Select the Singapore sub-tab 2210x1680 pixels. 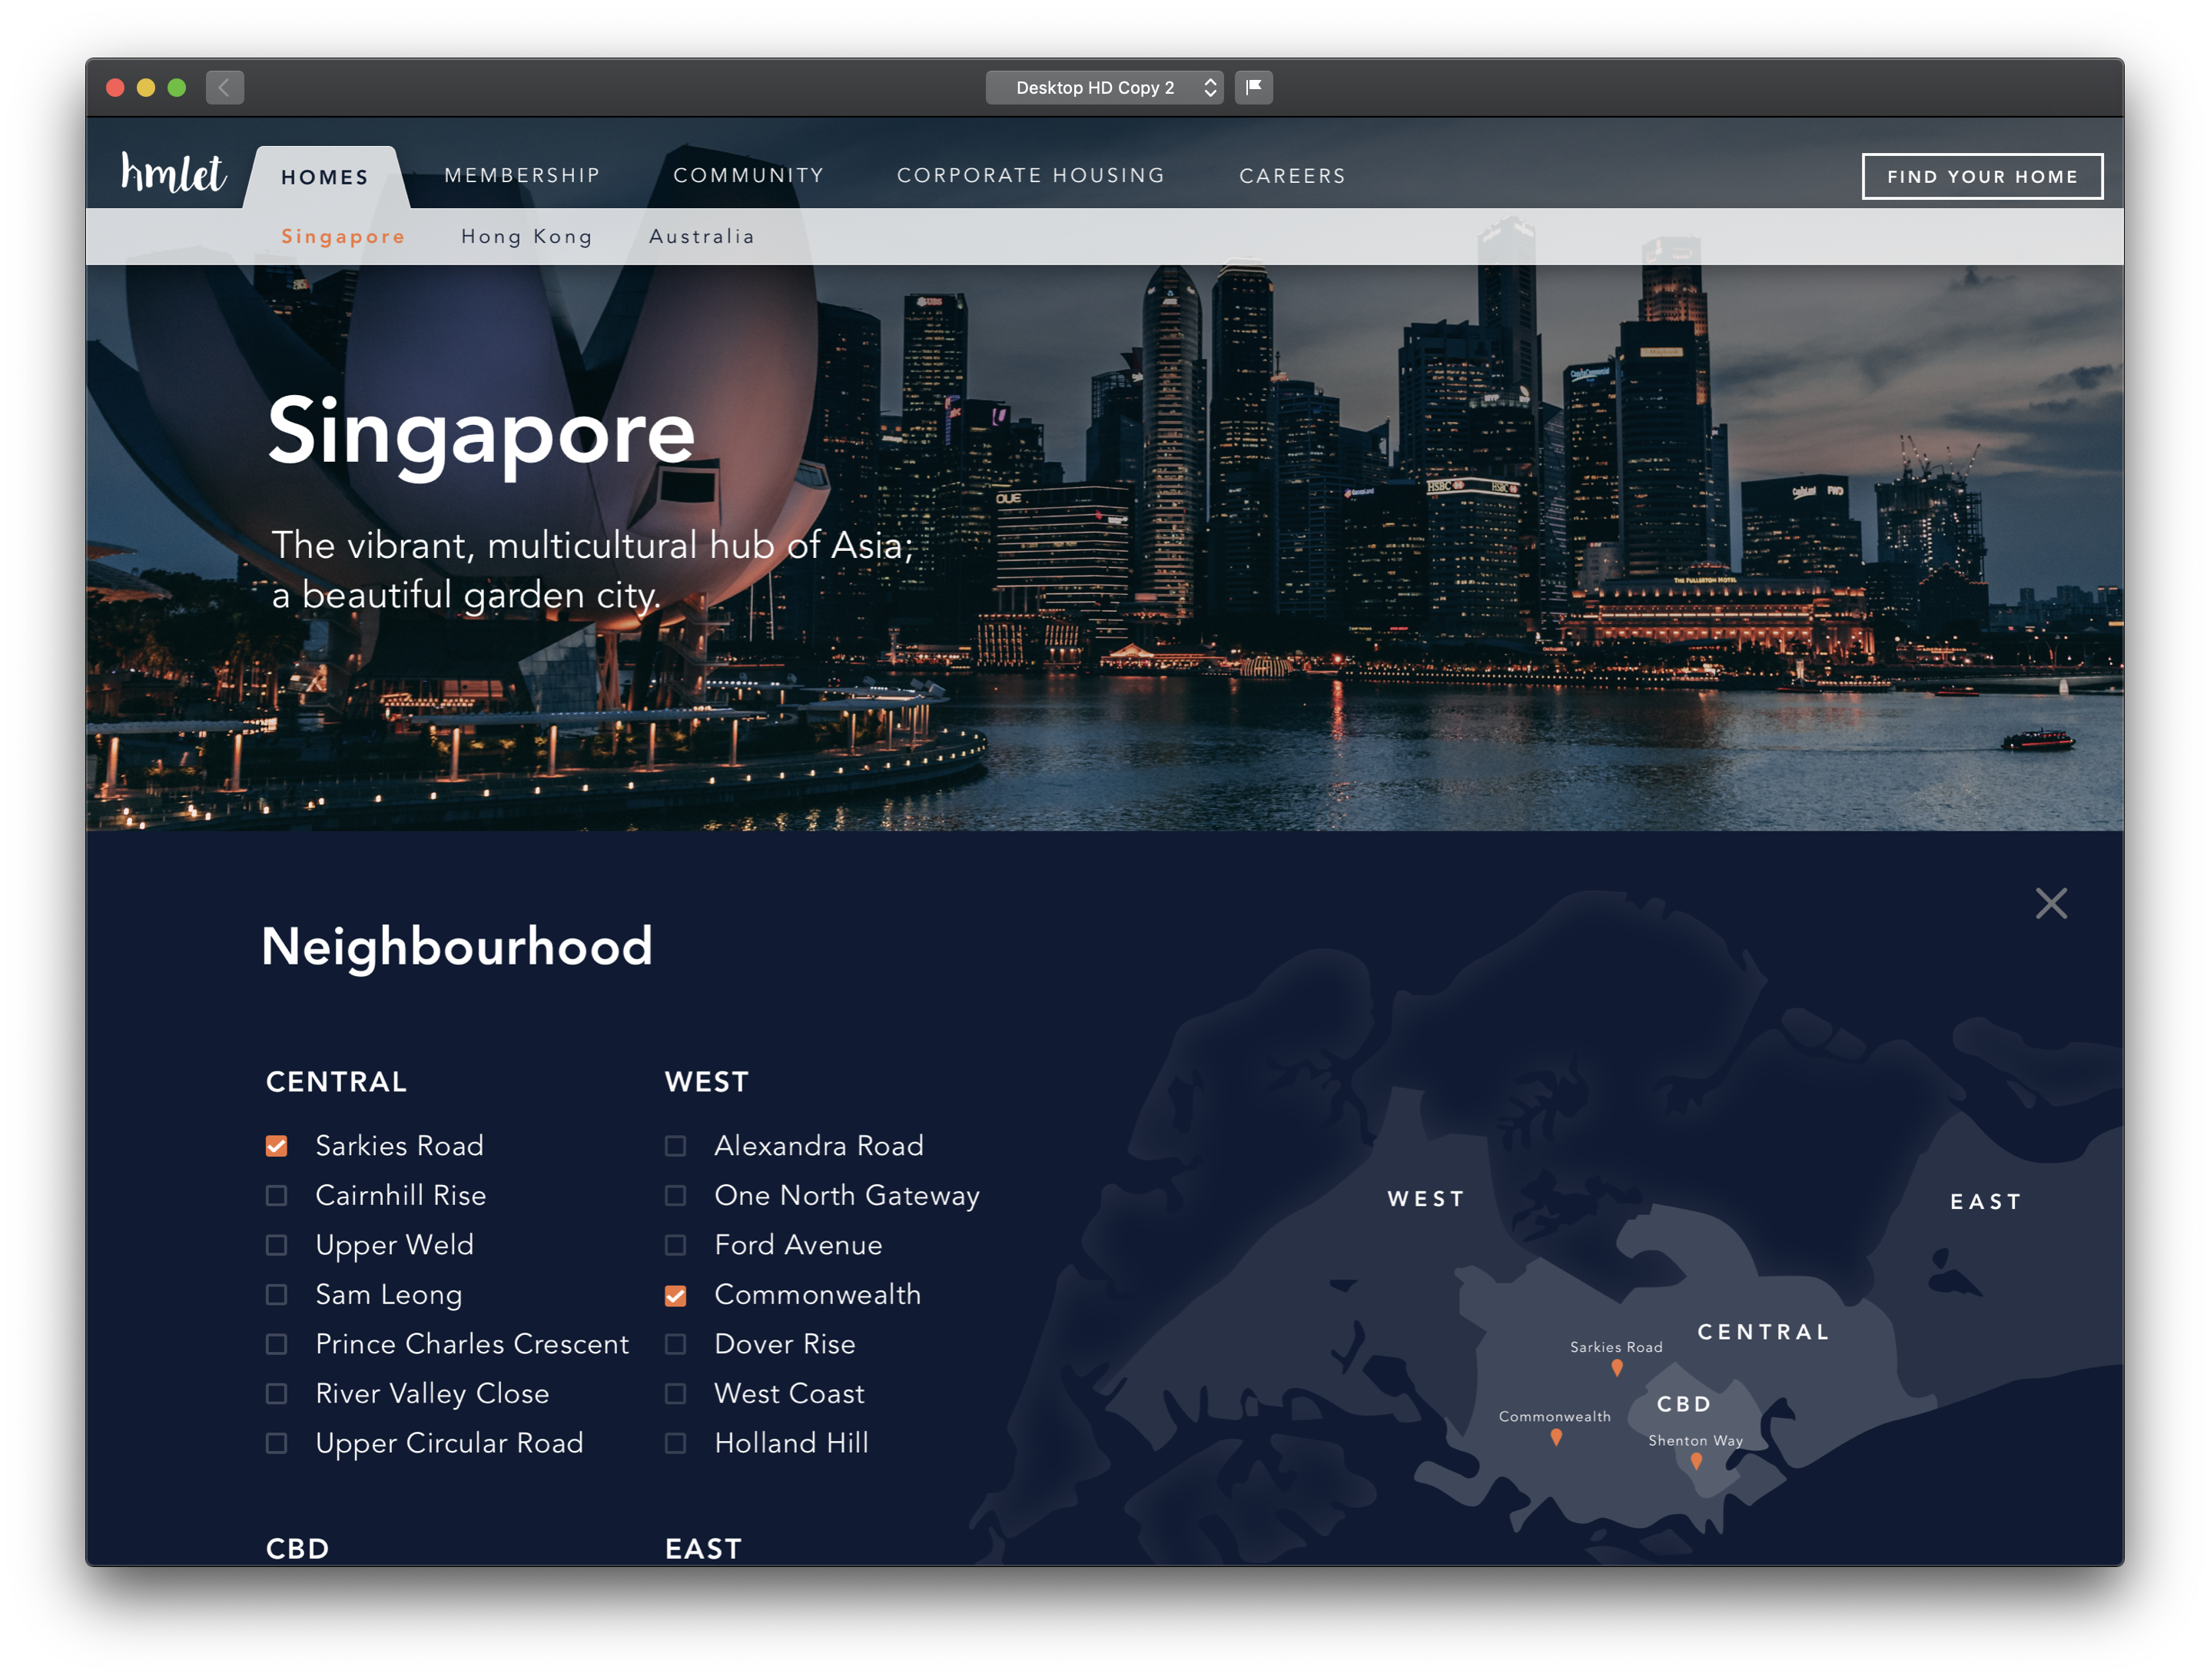[x=343, y=236]
